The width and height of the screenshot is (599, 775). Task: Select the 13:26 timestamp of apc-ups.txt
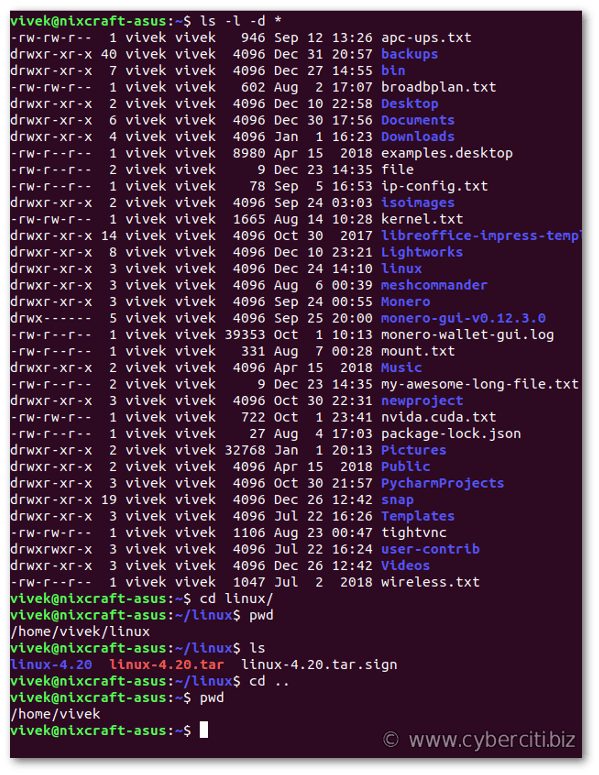(x=352, y=38)
